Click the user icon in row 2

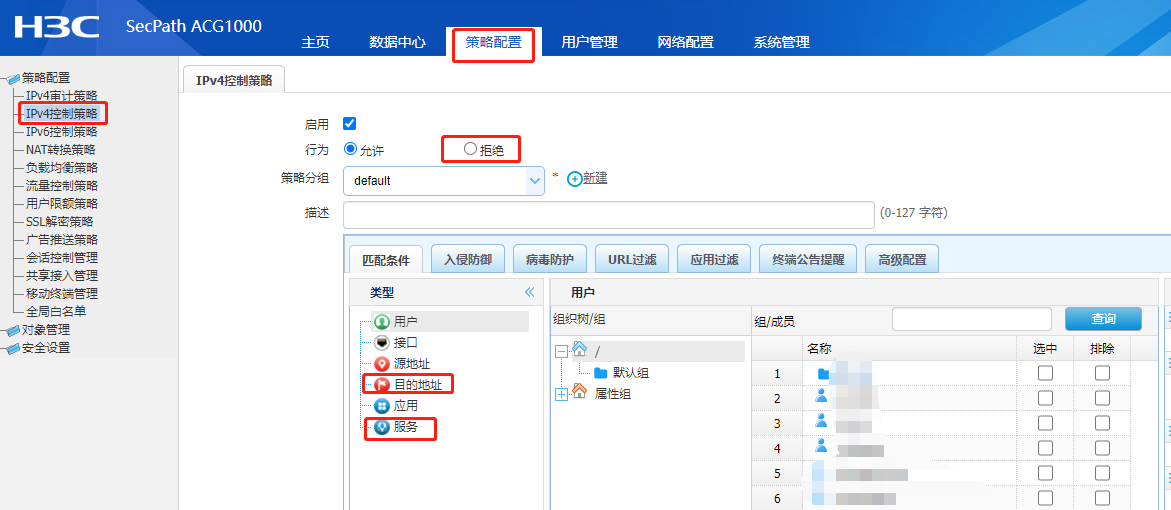(x=821, y=396)
